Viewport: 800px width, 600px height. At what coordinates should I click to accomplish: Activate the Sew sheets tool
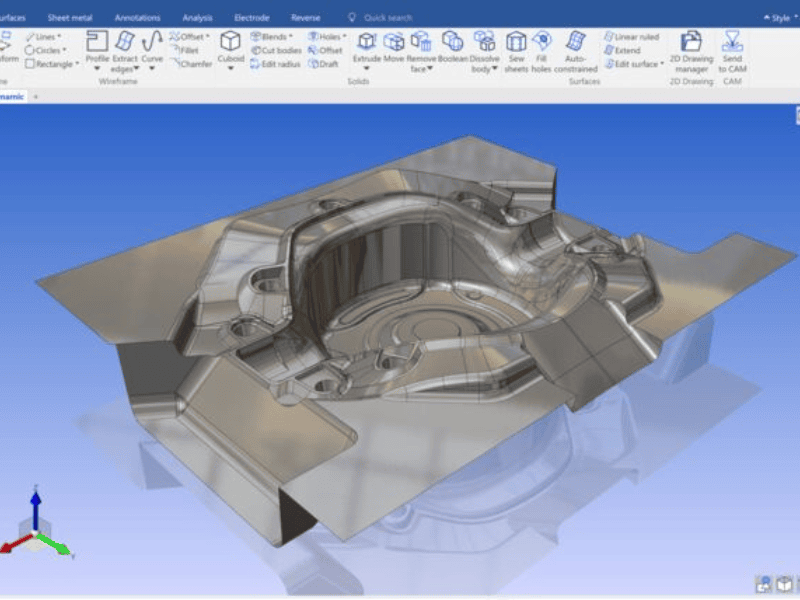coord(516,50)
